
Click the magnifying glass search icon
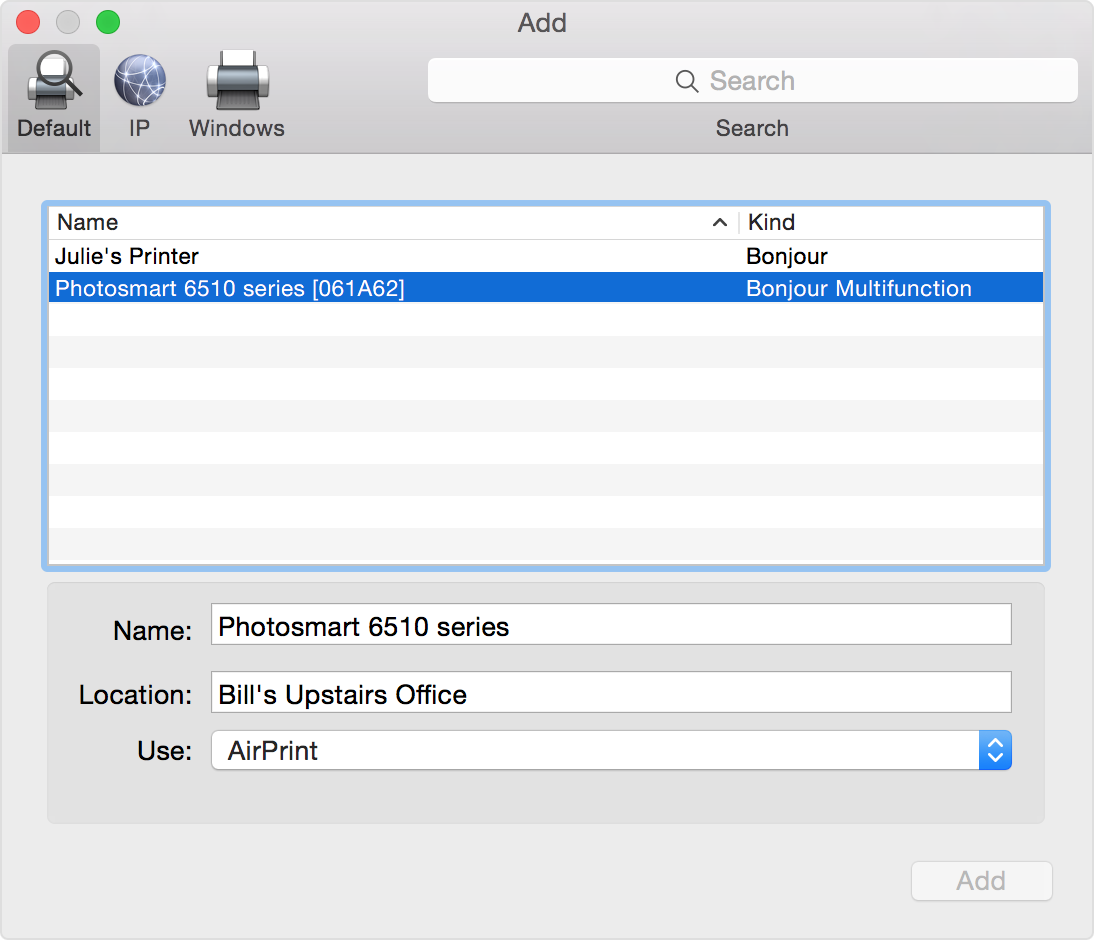coord(687,81)
